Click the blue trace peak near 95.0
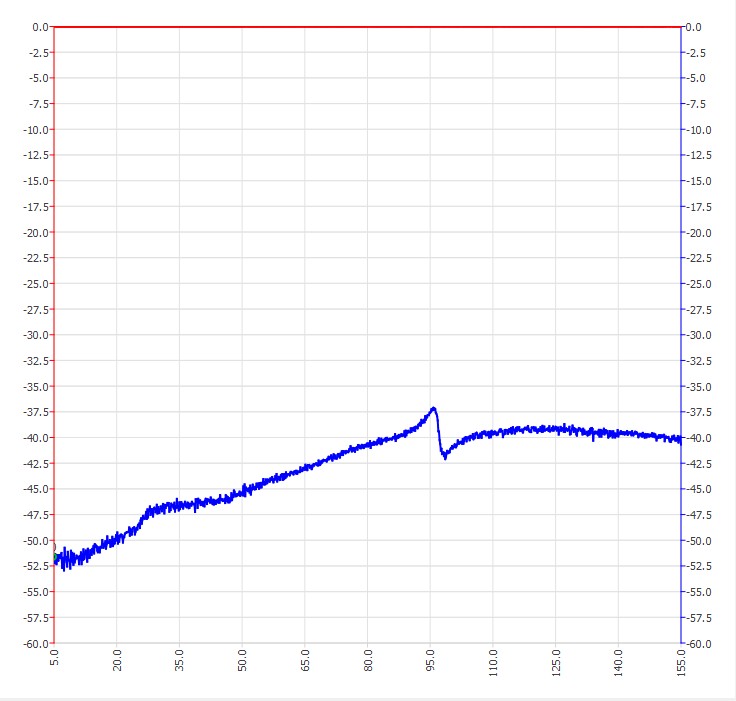Viewport: 736px width, 701px height. click(x=434, y=408)
